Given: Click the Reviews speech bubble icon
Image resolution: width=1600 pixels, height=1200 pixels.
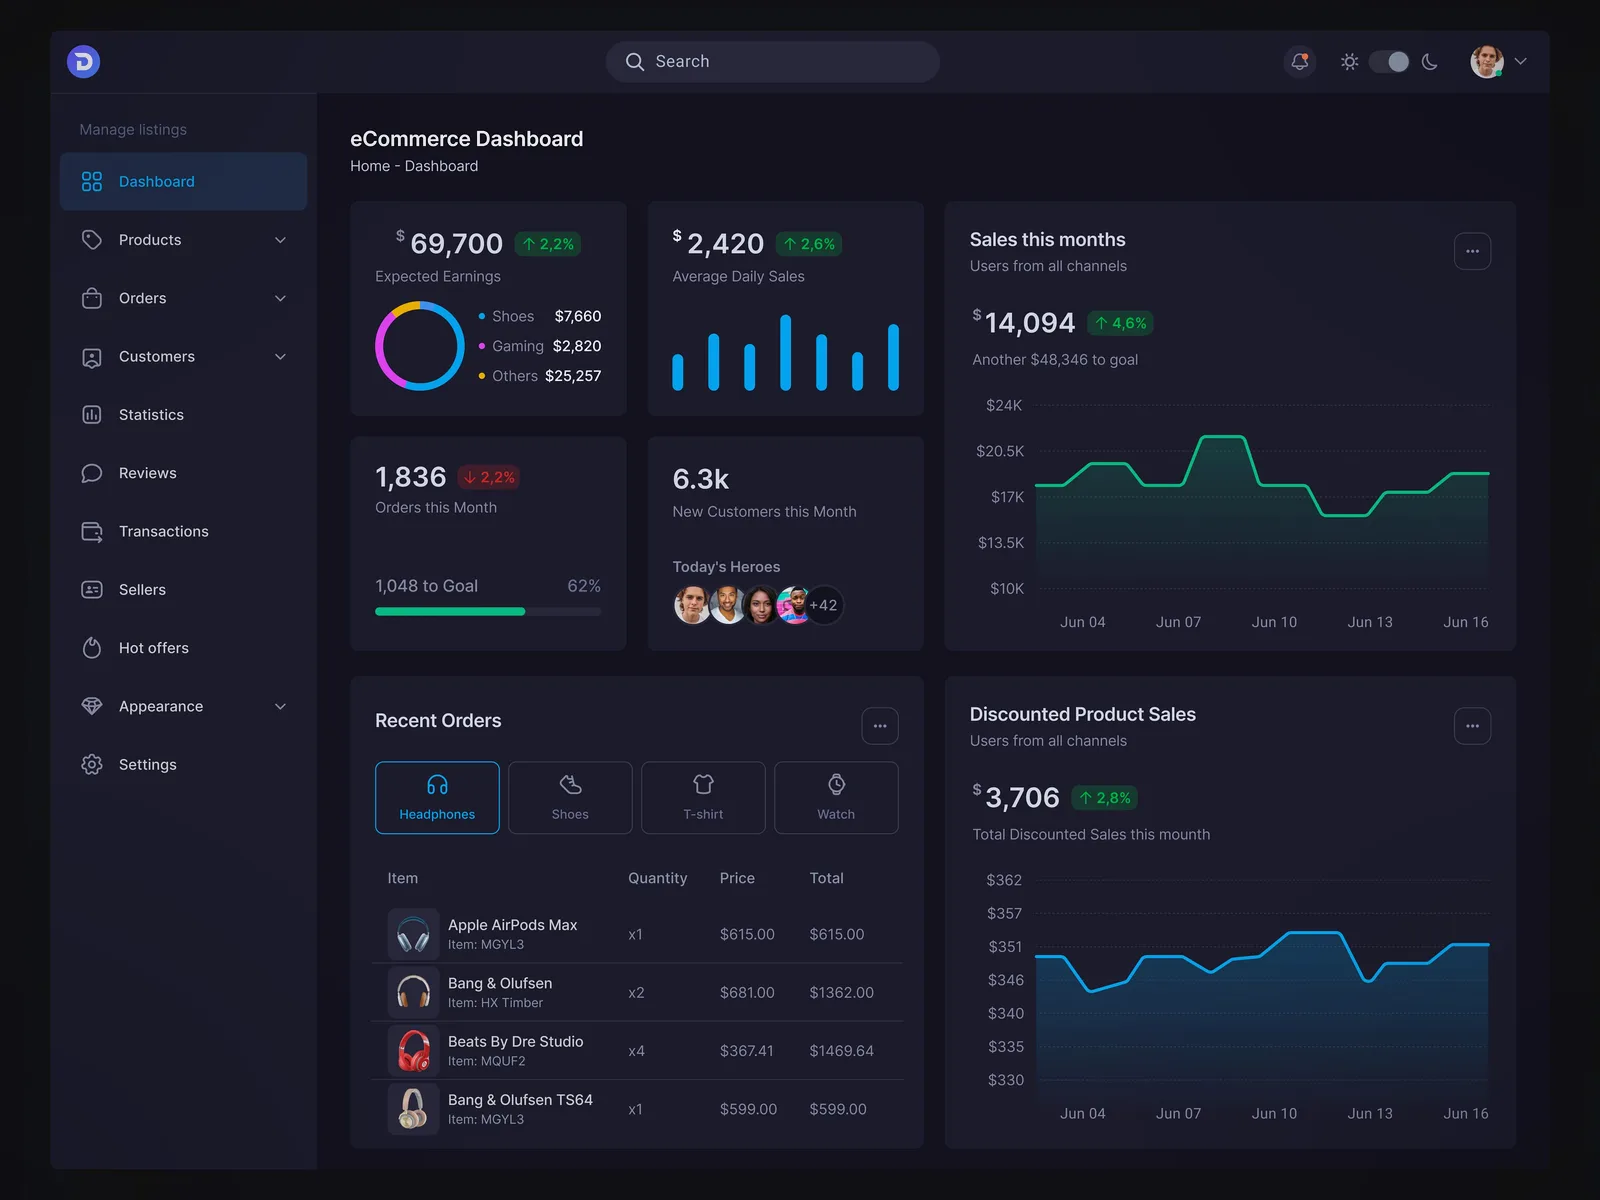Looking at the screenshot, I should click(92, 473).
